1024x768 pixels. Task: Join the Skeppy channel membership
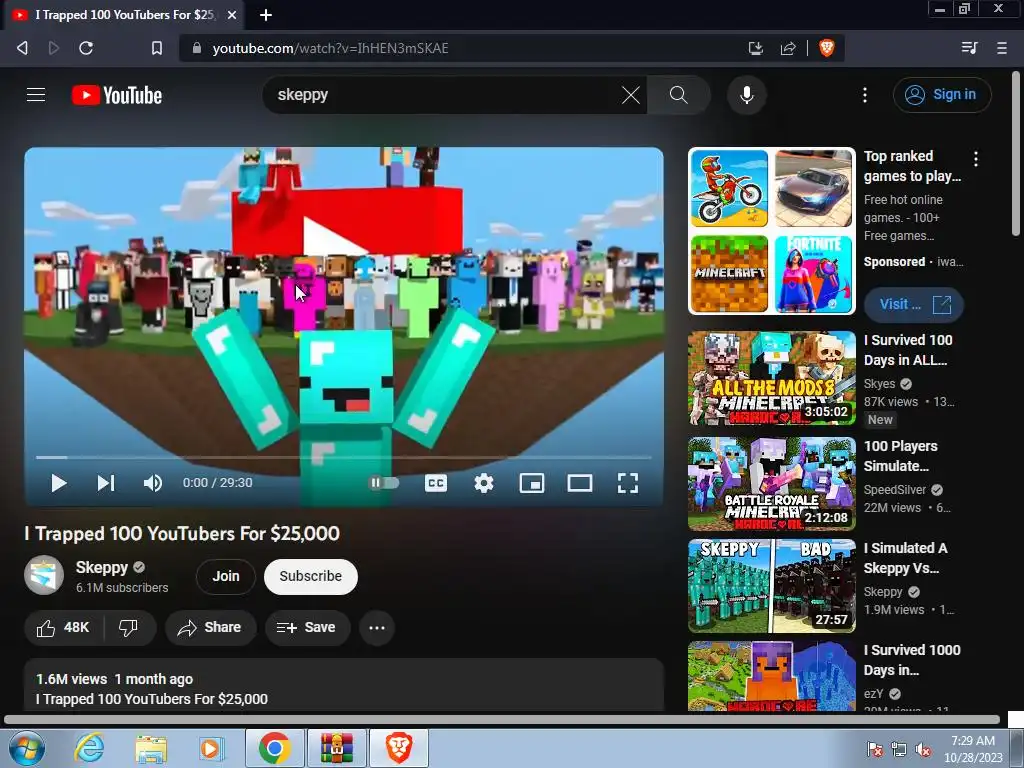click(225, 577)
